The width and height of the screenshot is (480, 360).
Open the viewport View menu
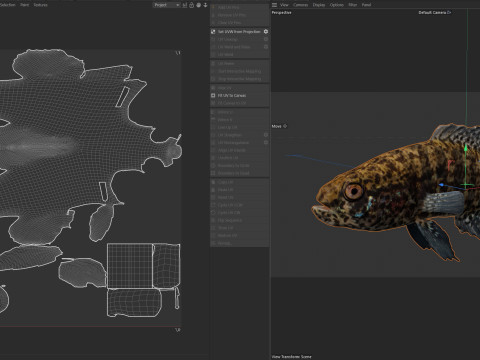click(x=284, y=5)
